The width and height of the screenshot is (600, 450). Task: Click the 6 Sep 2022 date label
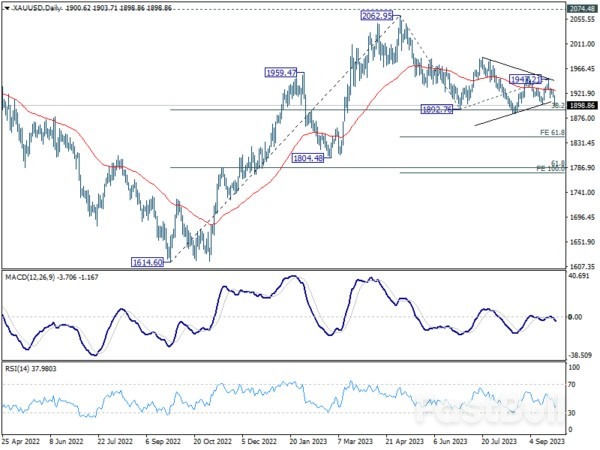click(163, 441)
